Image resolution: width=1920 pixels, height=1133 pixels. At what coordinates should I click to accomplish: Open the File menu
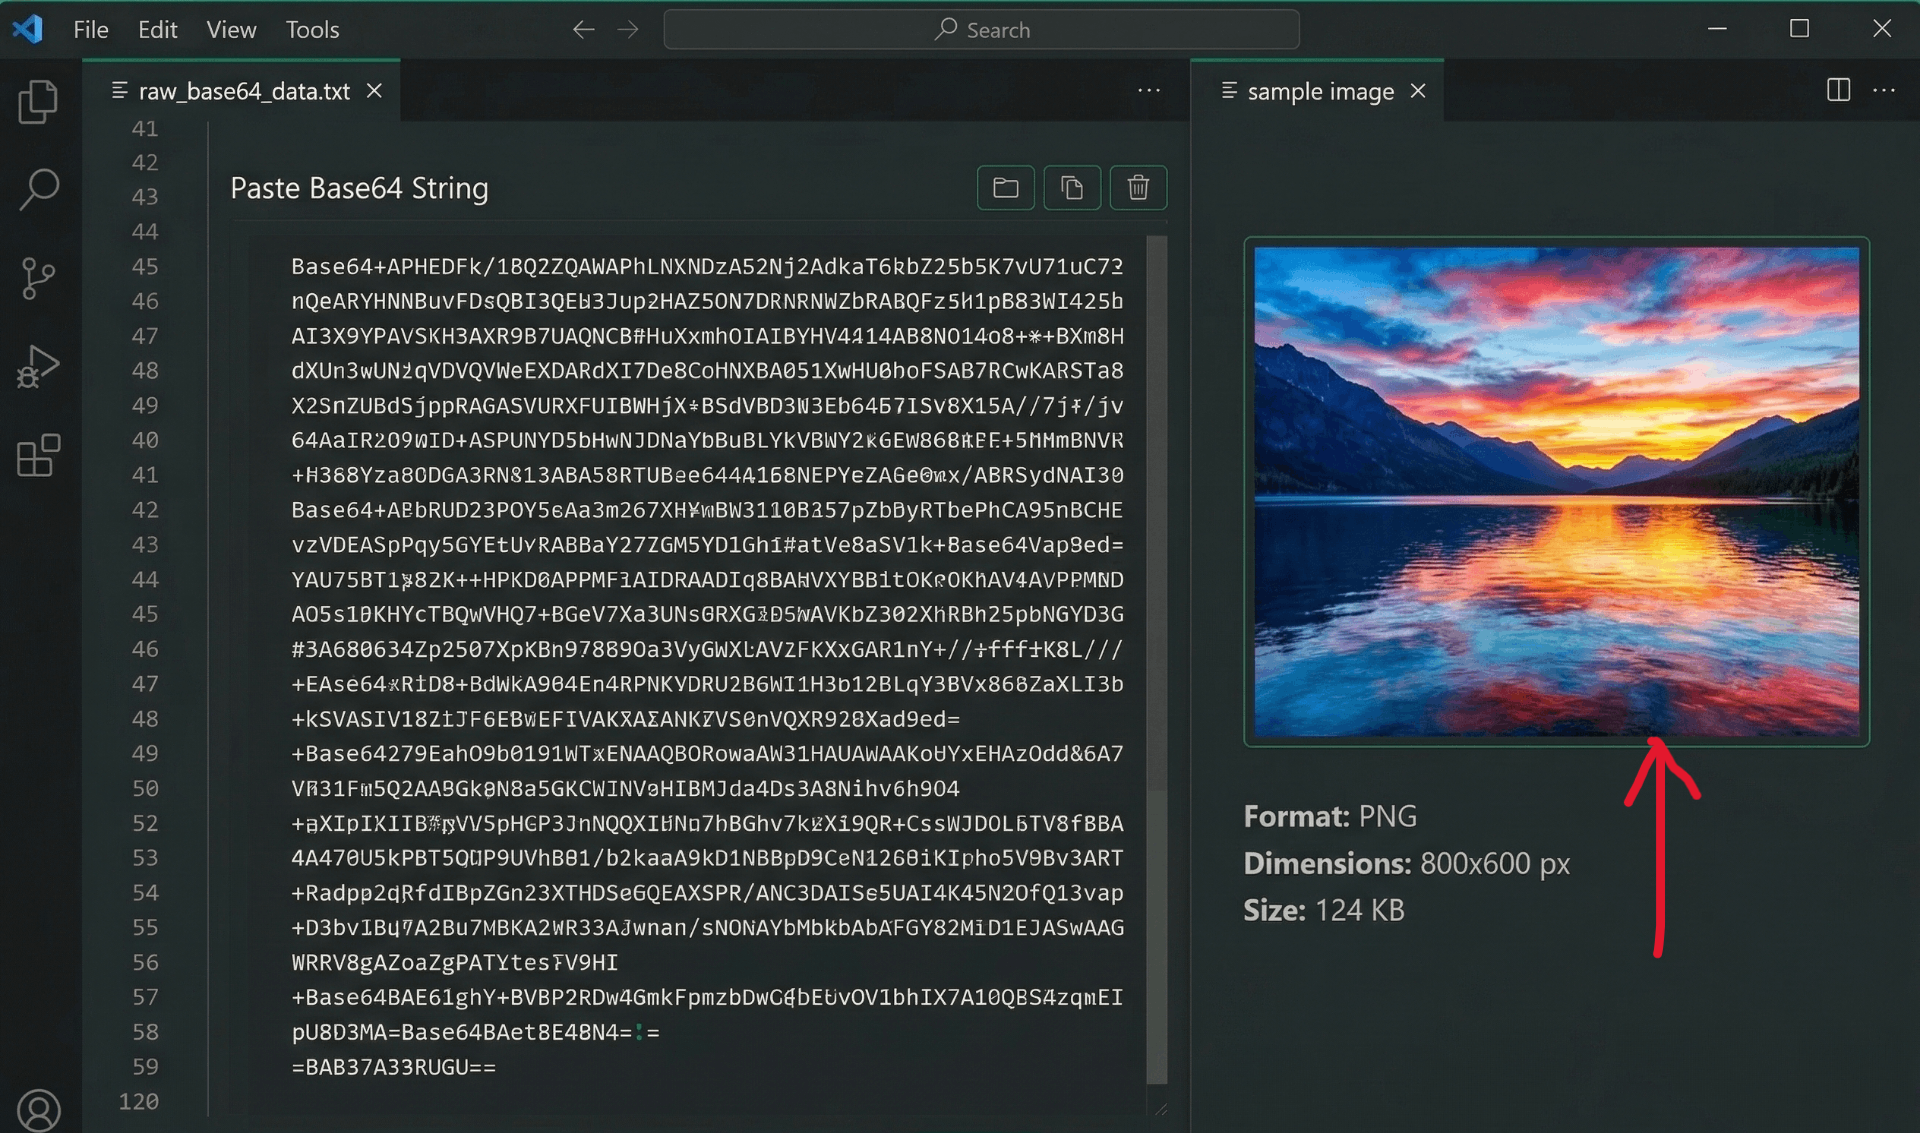pos(90,29)
